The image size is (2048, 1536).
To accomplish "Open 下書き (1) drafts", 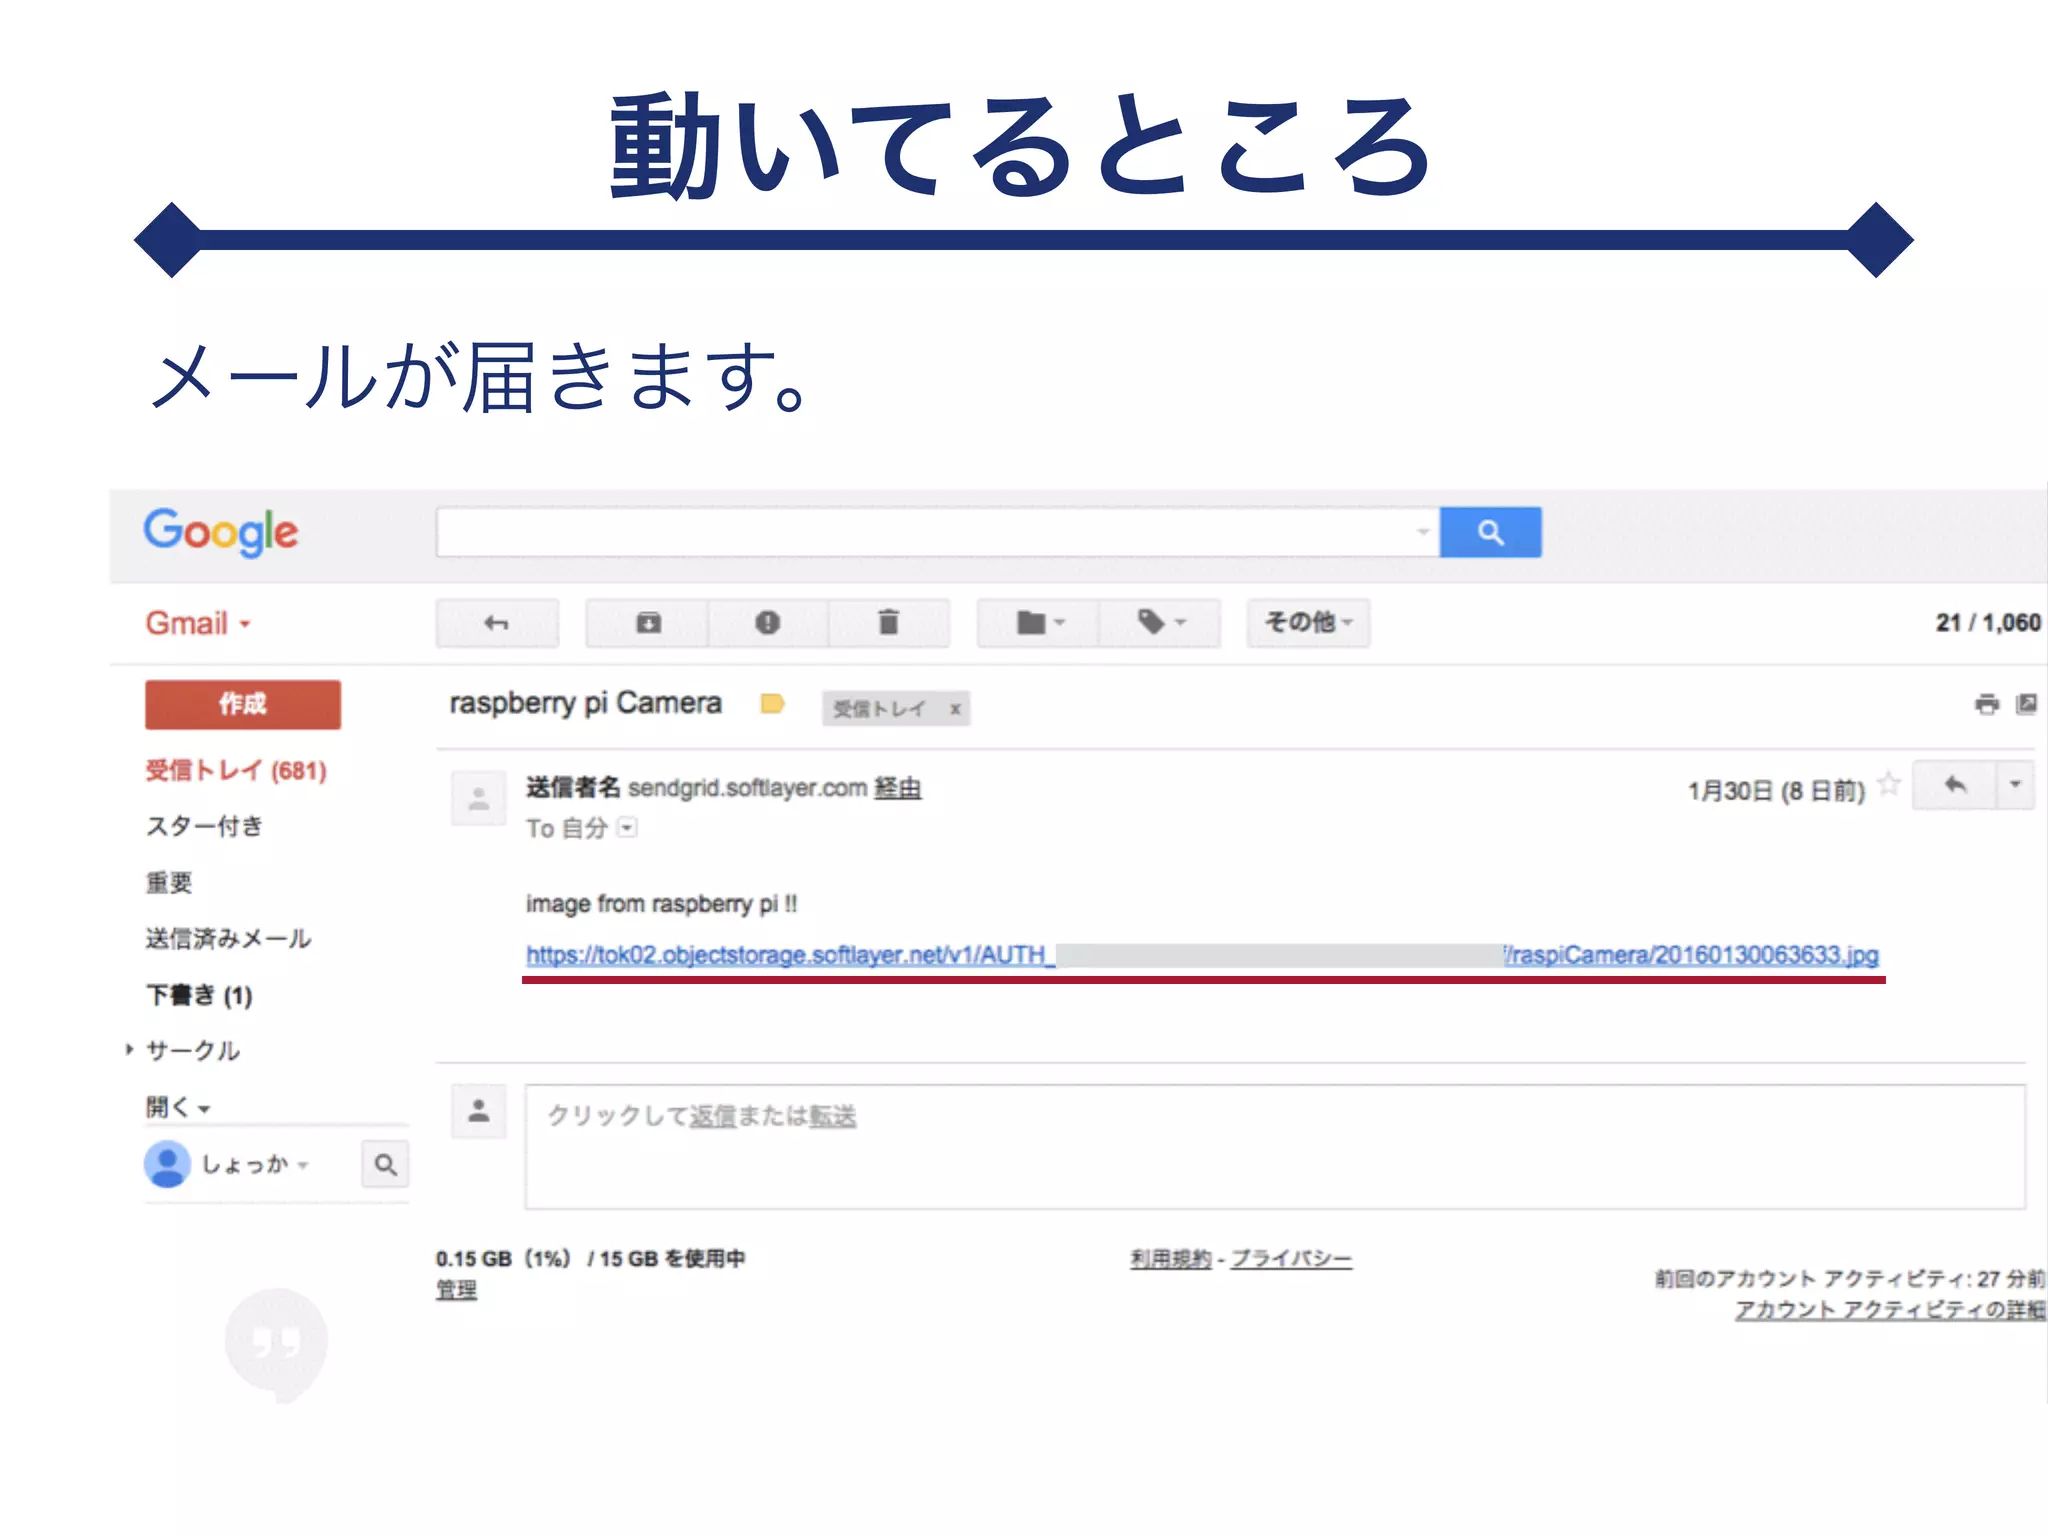I will click(x=199, y=995).
